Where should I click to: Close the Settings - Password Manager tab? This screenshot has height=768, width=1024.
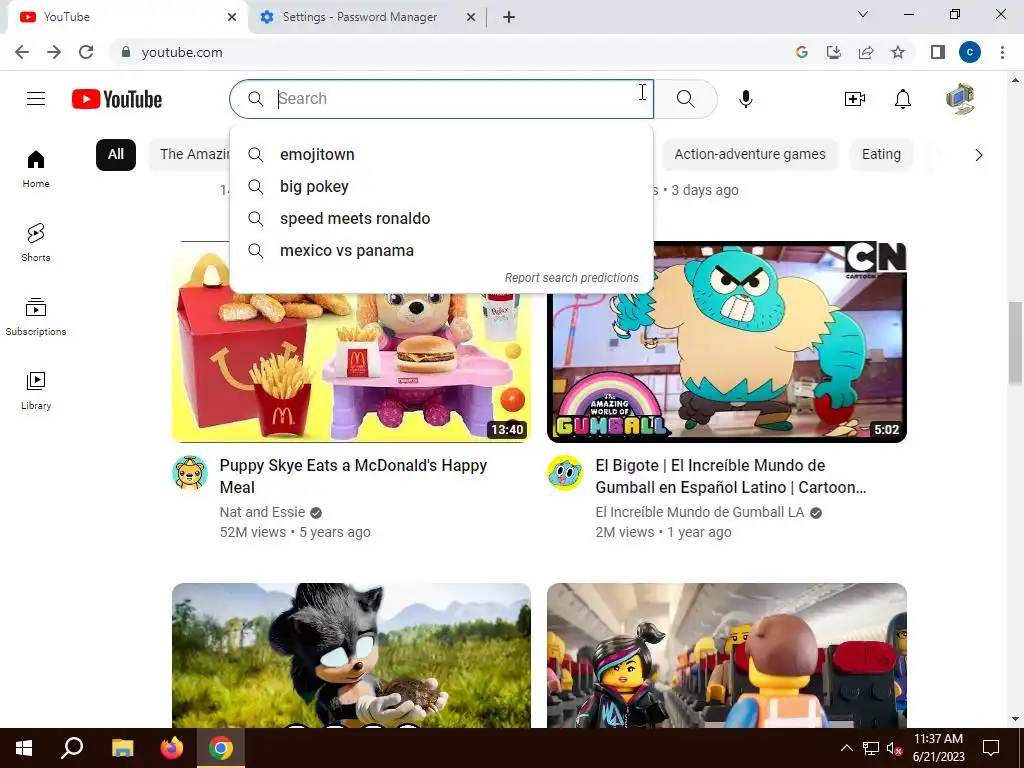(x=471, y=17)
